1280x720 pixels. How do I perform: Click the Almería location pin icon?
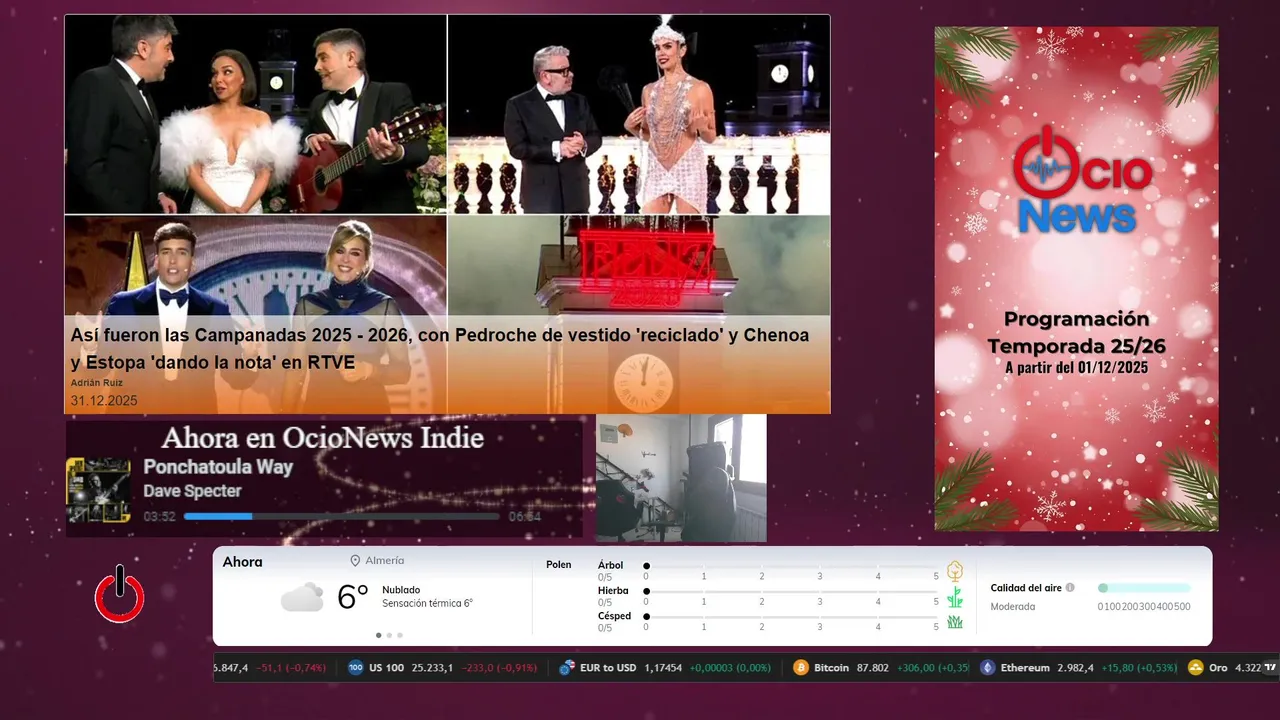355,561
